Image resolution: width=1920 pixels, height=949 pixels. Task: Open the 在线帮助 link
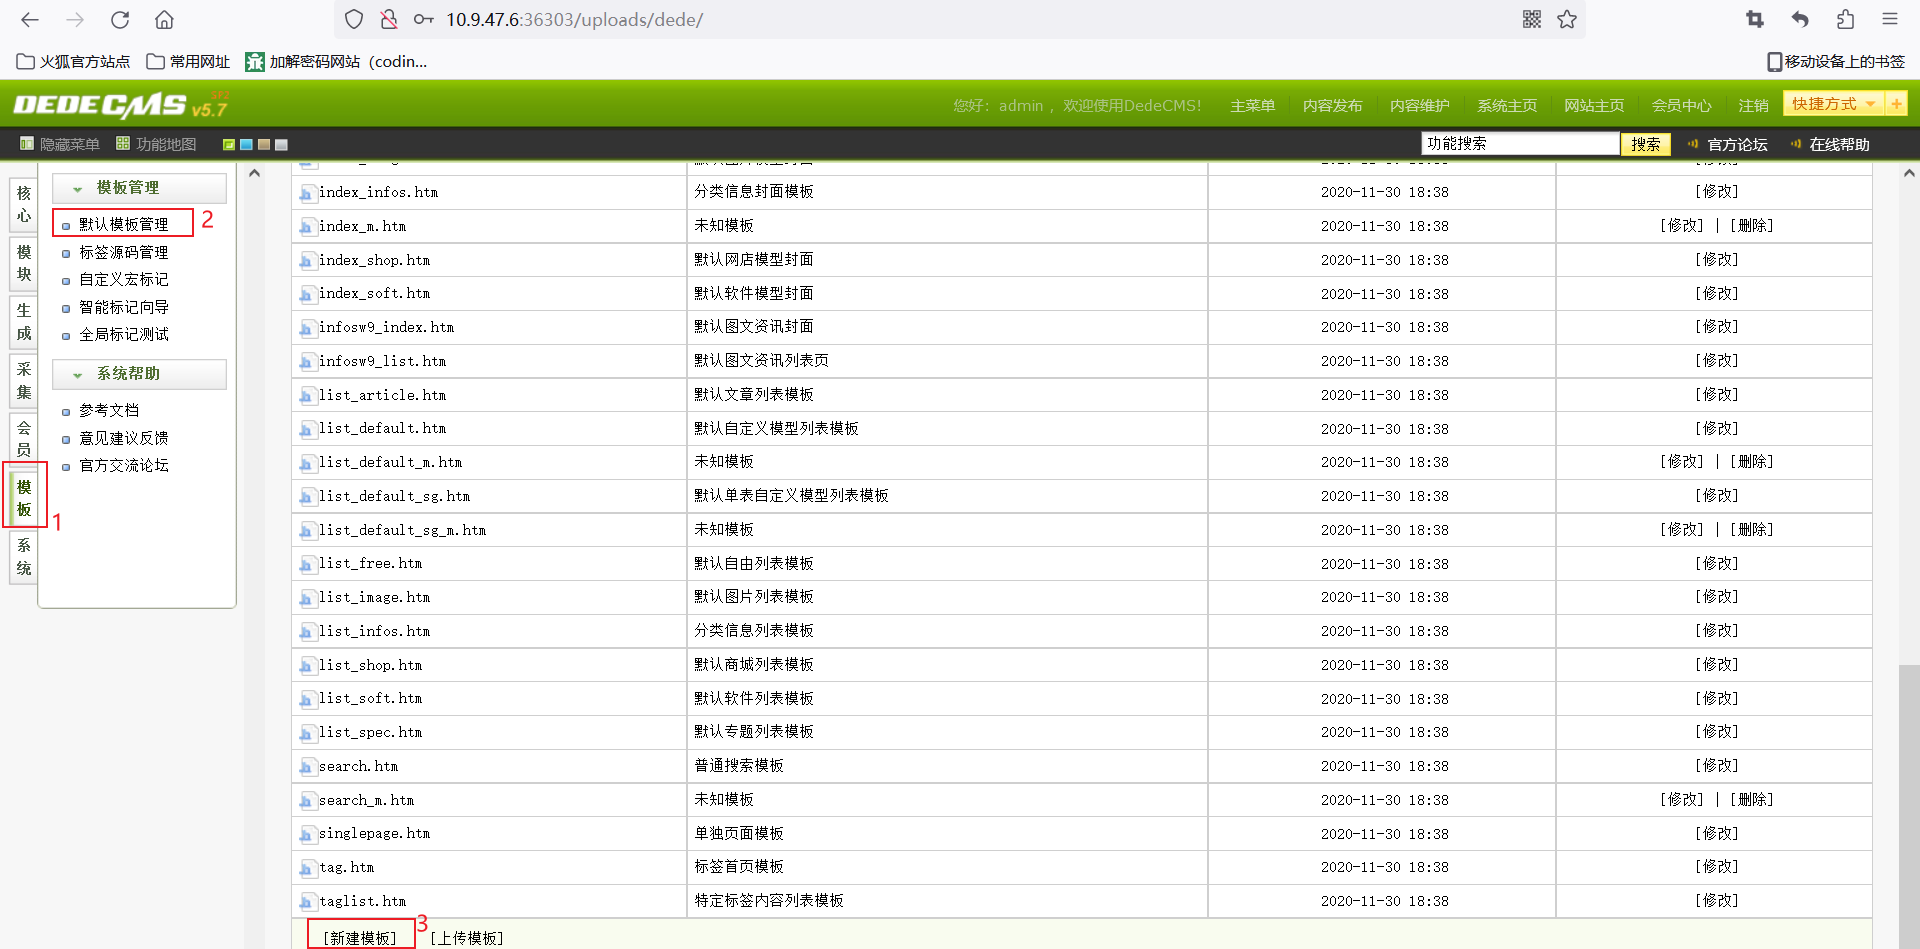click(1839, 145)
